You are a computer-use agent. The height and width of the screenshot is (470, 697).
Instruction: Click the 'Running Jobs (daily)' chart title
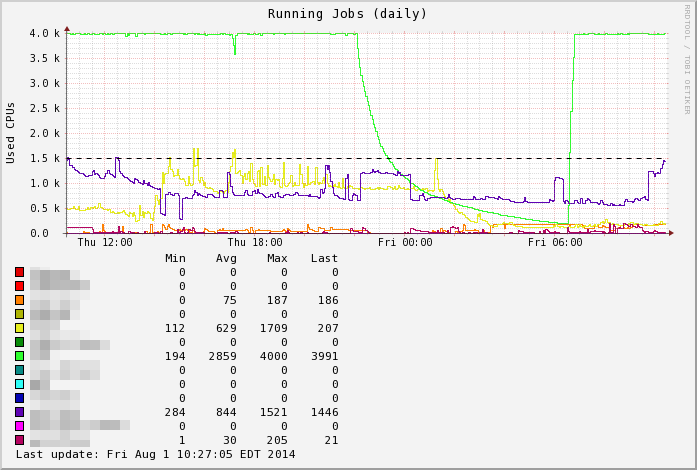(347, 14)
